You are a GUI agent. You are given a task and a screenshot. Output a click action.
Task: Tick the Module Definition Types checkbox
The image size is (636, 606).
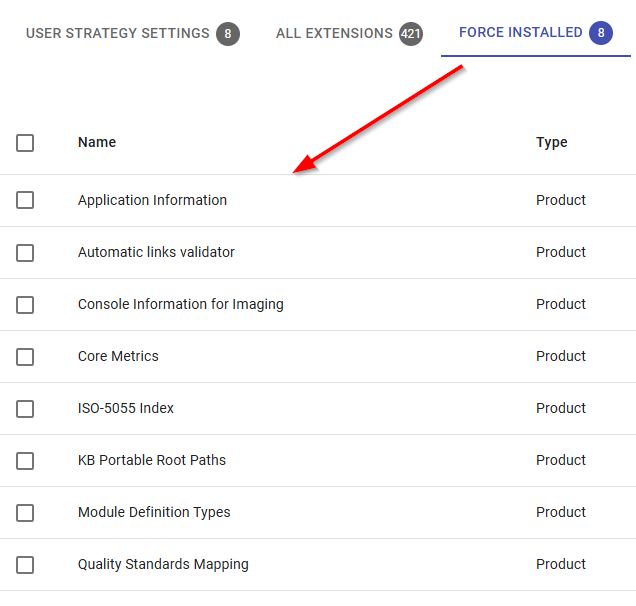[x=25, y=513]
